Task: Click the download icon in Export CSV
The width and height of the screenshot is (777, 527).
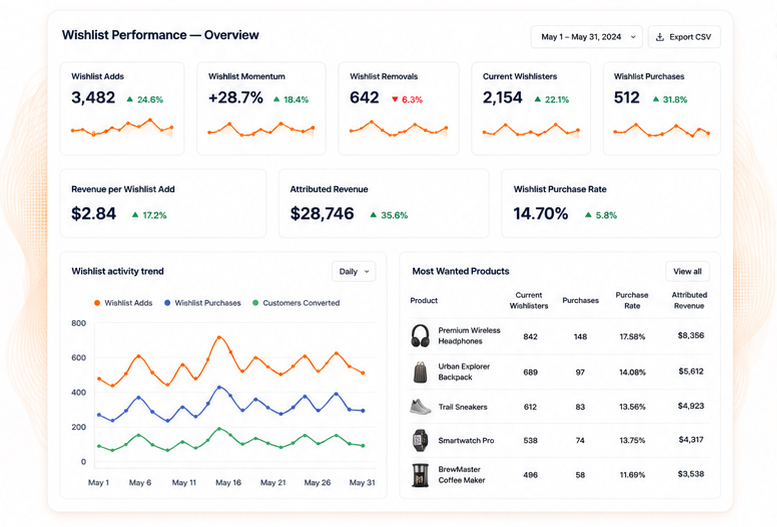Action: pos(660,37)
